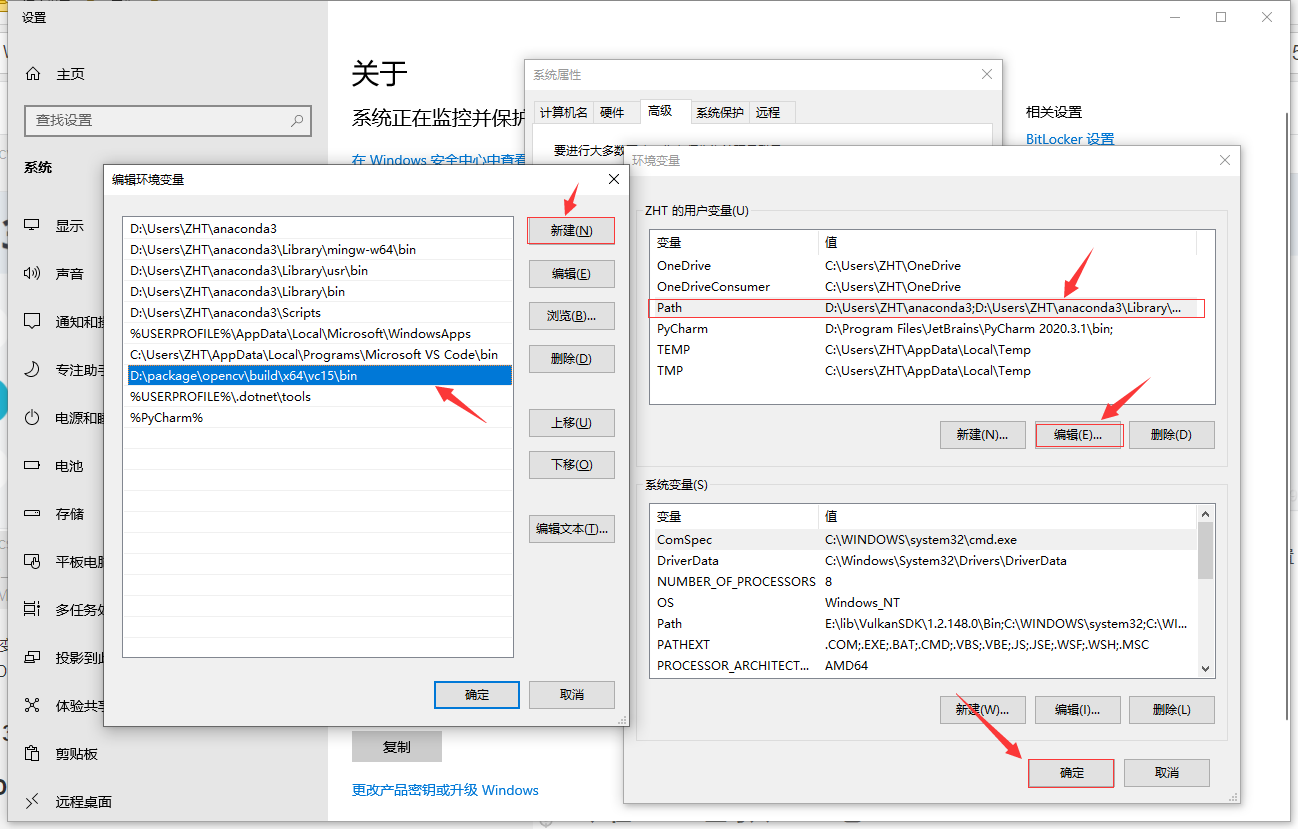This screenshot has width=1298, height=829.
Task: Select the Microsoft VS Code\bin path entry
Action: pyautogui.click(x=319, y=355)
